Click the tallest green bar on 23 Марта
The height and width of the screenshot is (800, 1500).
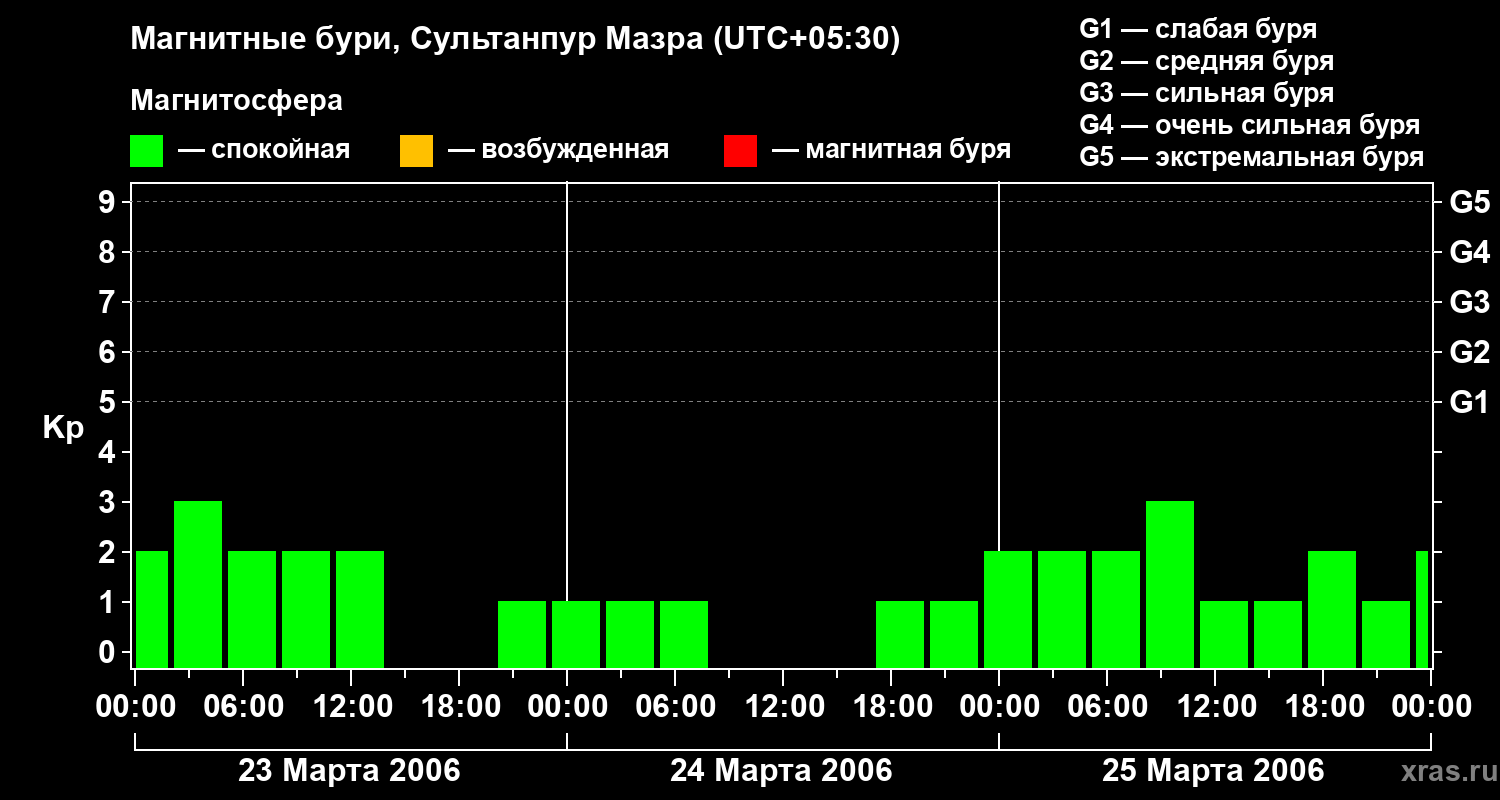click(198, 584)
